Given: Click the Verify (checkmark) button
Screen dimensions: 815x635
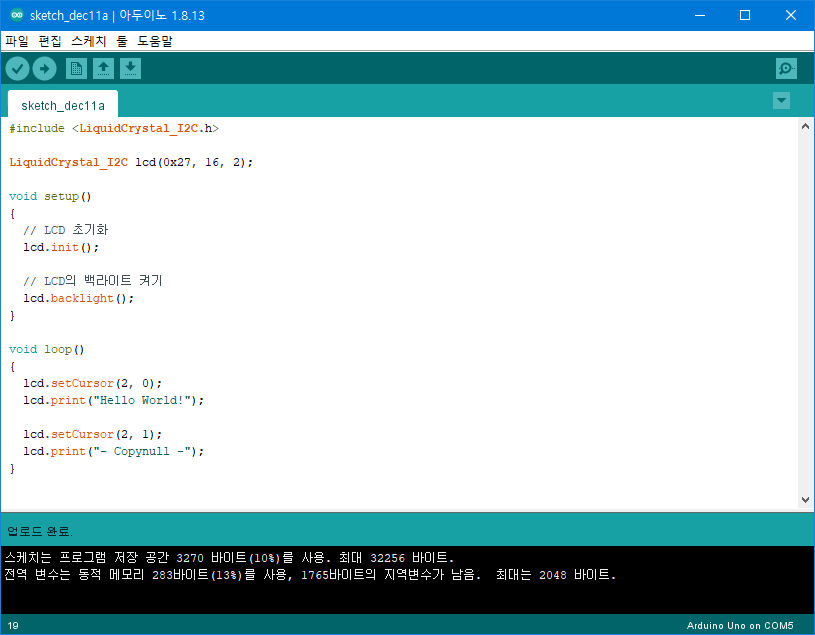Looking at the screenshot, I should (17, 69).
